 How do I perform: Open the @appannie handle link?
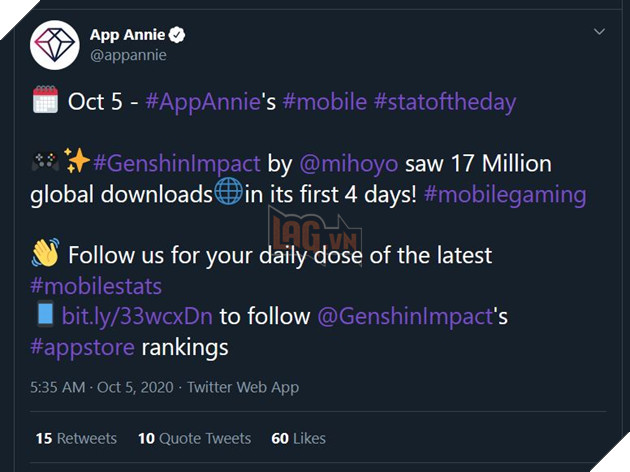pyautogui.click(x=127, y=56)
